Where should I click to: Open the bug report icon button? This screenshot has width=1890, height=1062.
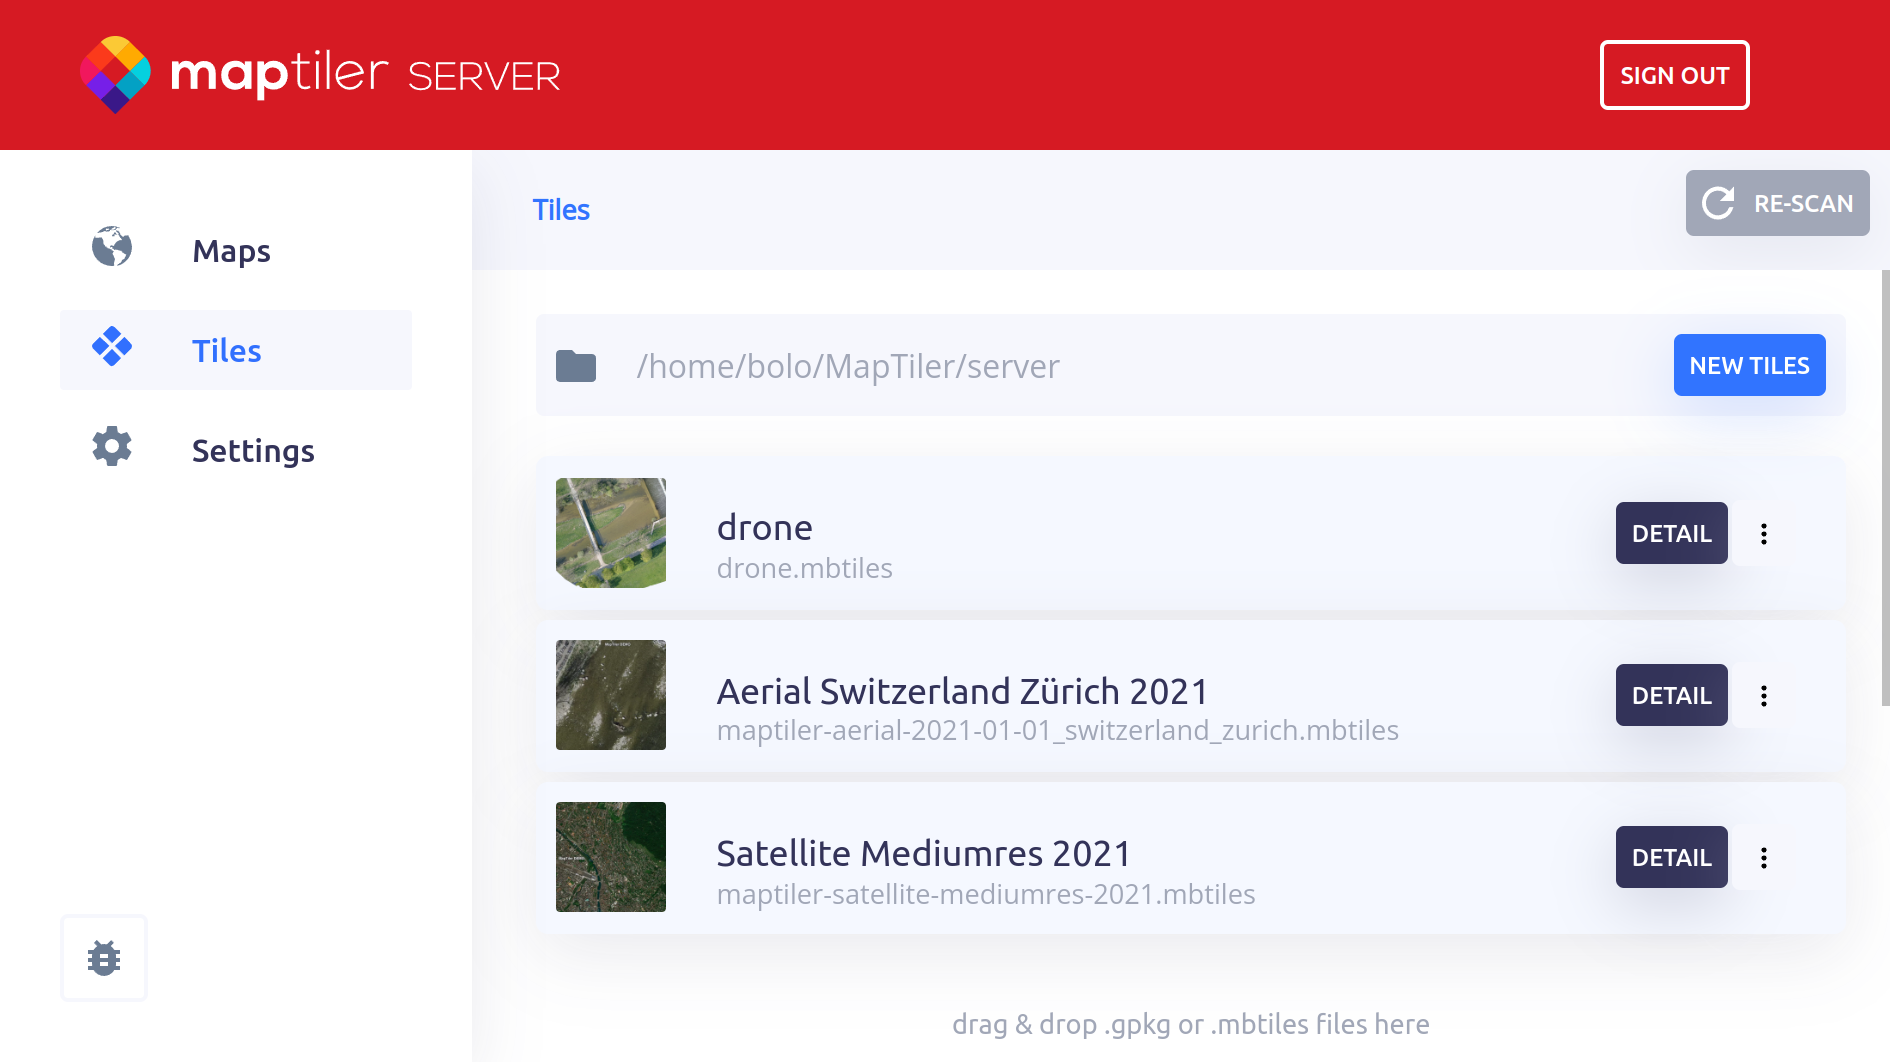click(104, 958)
